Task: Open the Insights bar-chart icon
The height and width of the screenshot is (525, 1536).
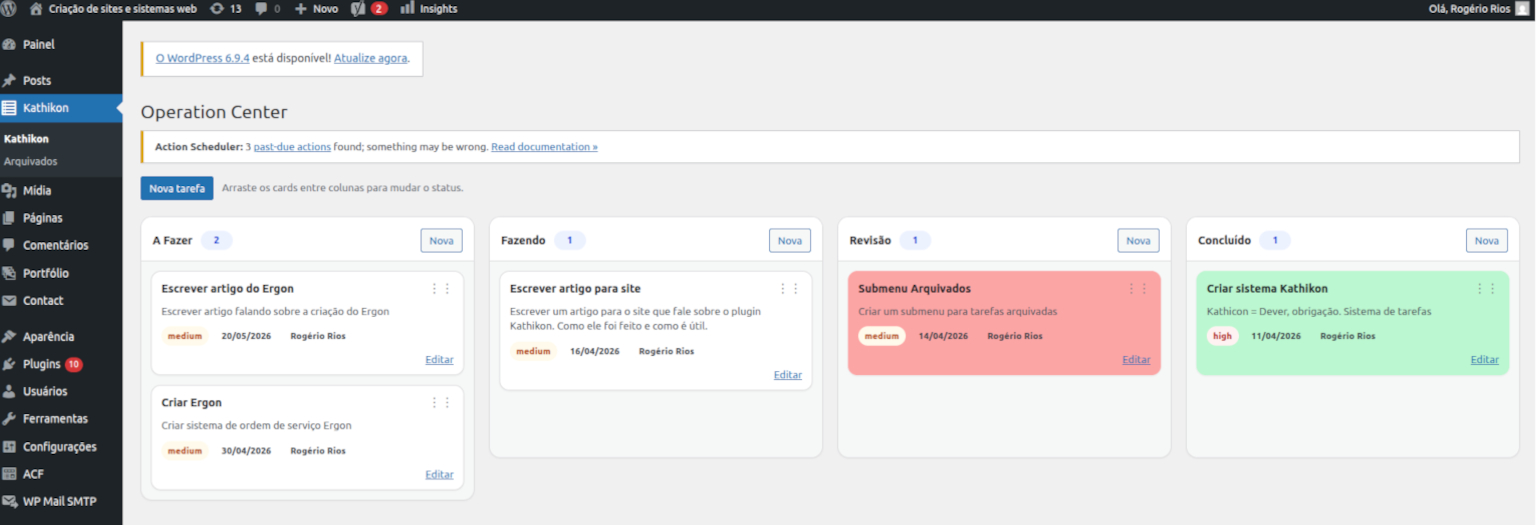Action: 408,8
